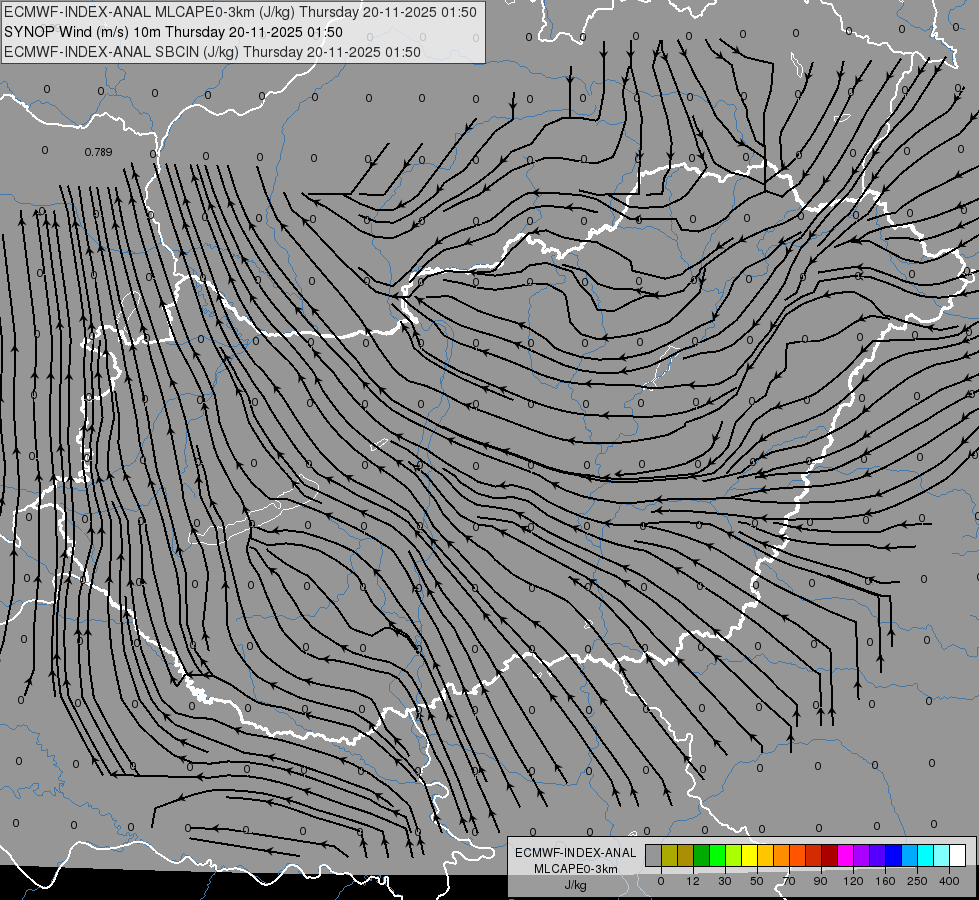Select the 'ECMWF-INDEX-ANAL SBCIN (J/kg)' title line
Viewport: 979px width, 900px height.
[x=212, y=52]
